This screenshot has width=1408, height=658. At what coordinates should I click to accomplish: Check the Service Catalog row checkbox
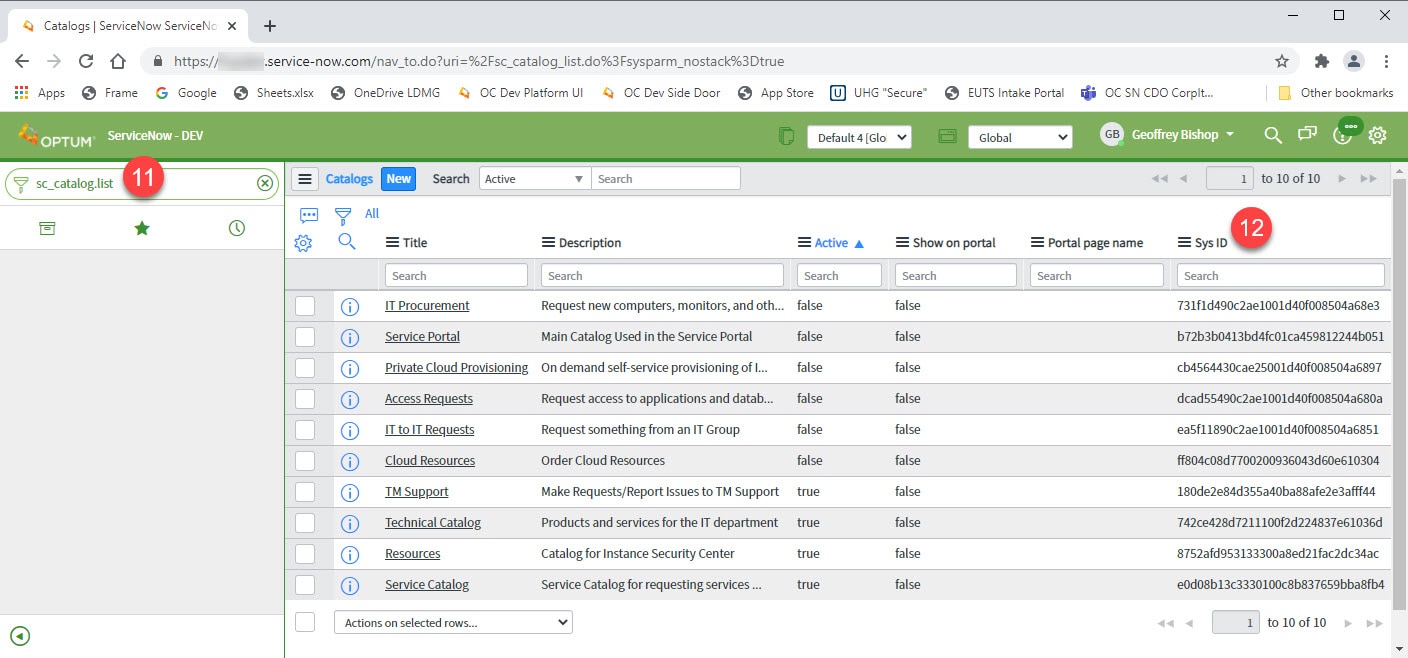tap(305, 584)
